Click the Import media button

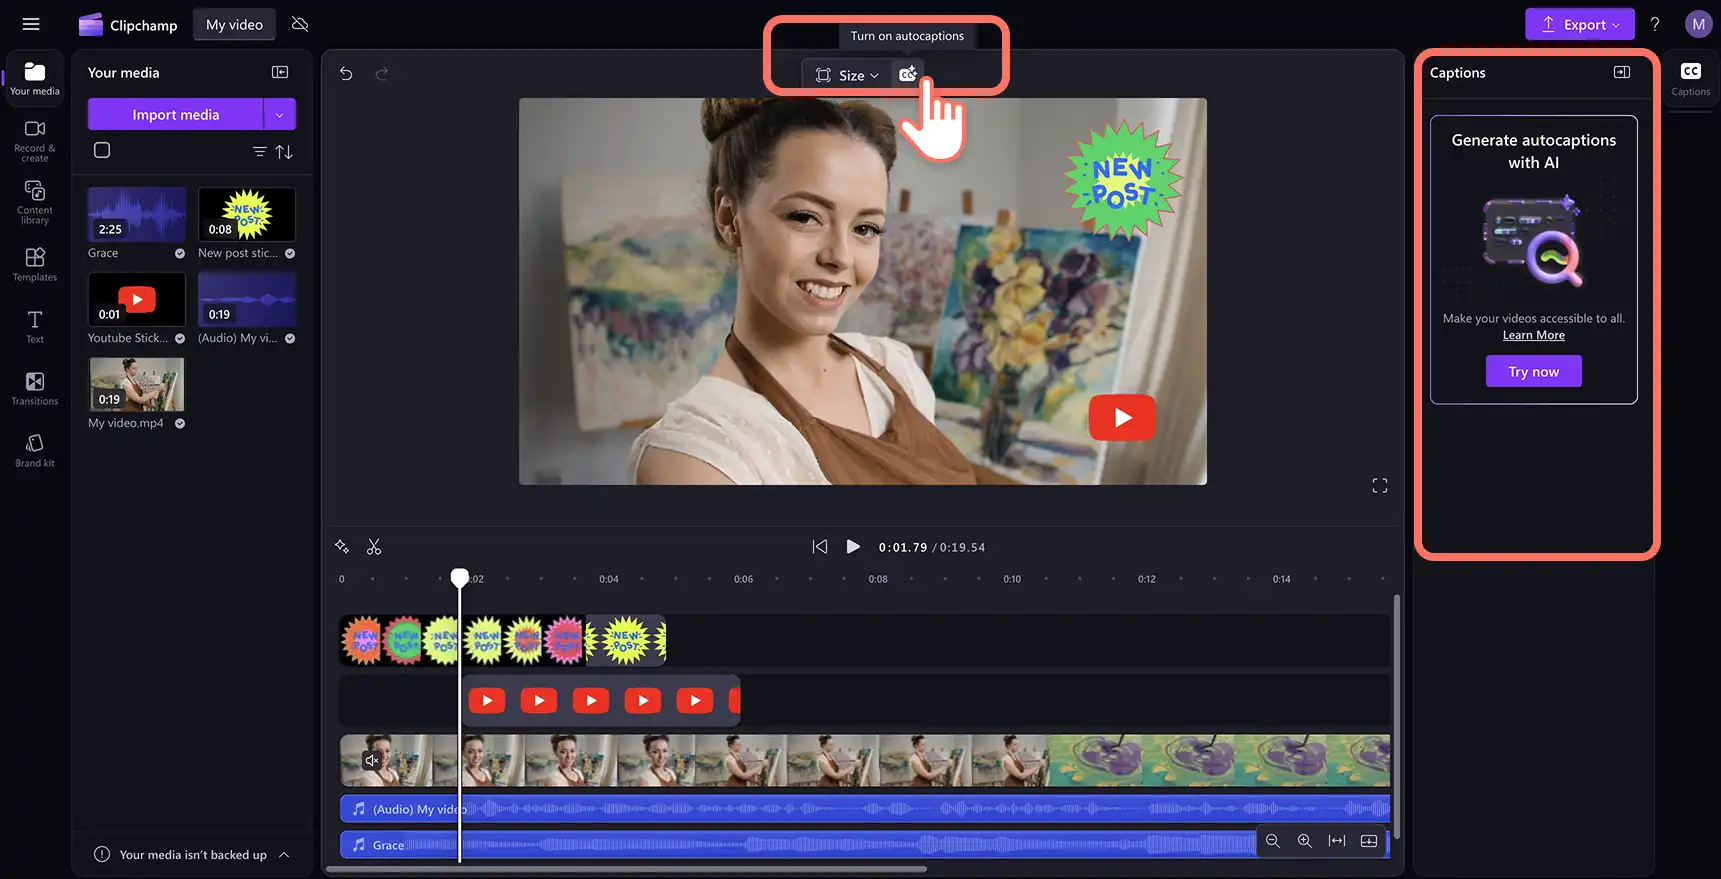click(175, 114)
